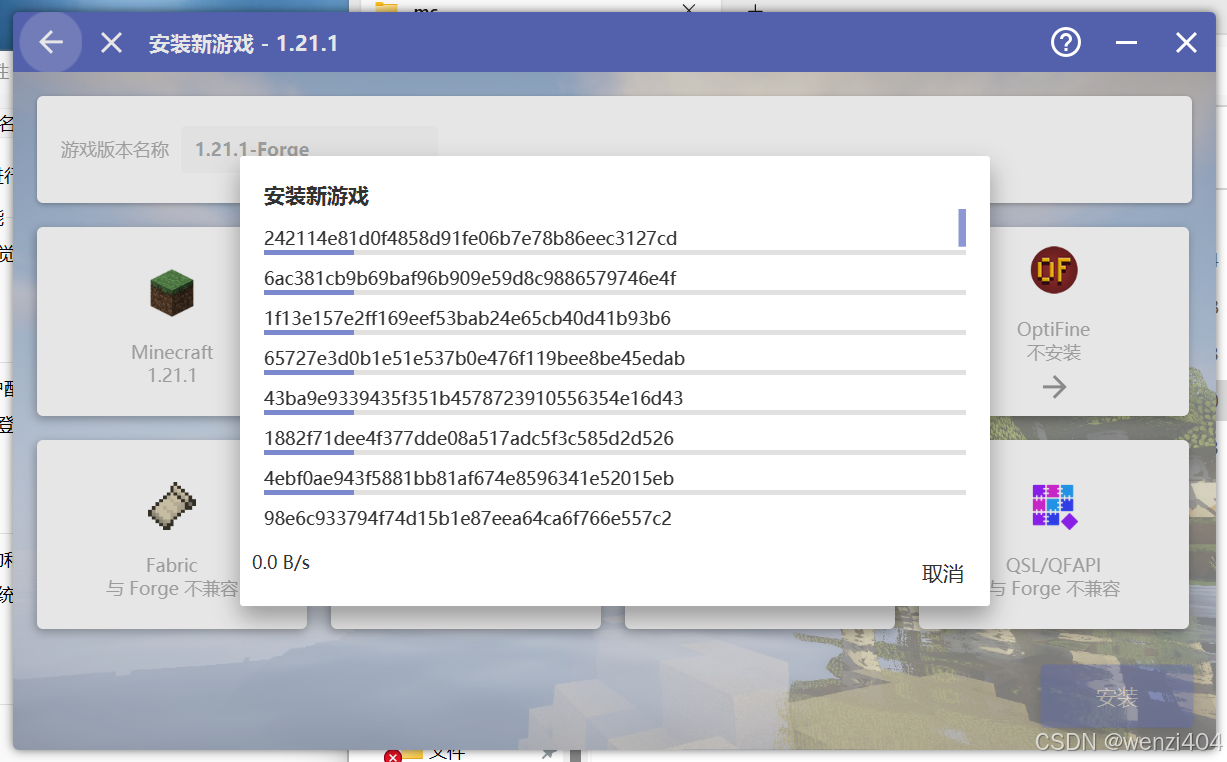This screenshot has height=762, width=1227.
Task: Click progress bar under 6ac381cb9b69 entry
Action: (615, 292)
